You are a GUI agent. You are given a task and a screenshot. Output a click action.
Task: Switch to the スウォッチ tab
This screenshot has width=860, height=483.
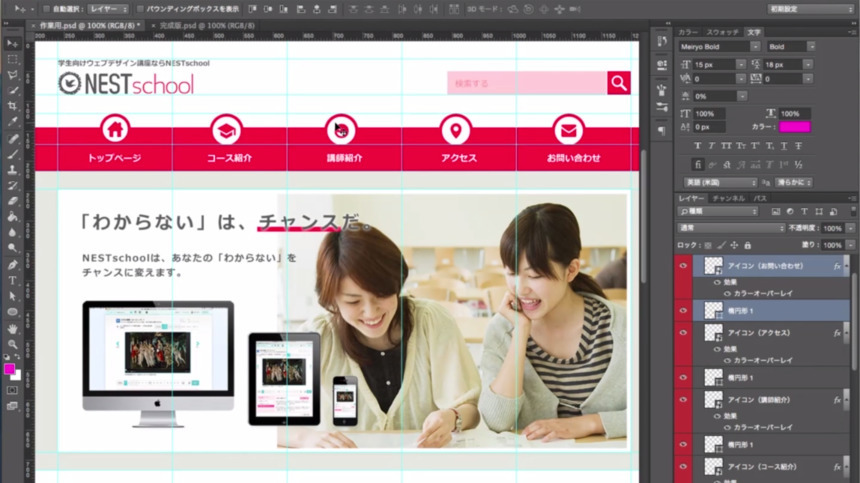click(722, 32)
